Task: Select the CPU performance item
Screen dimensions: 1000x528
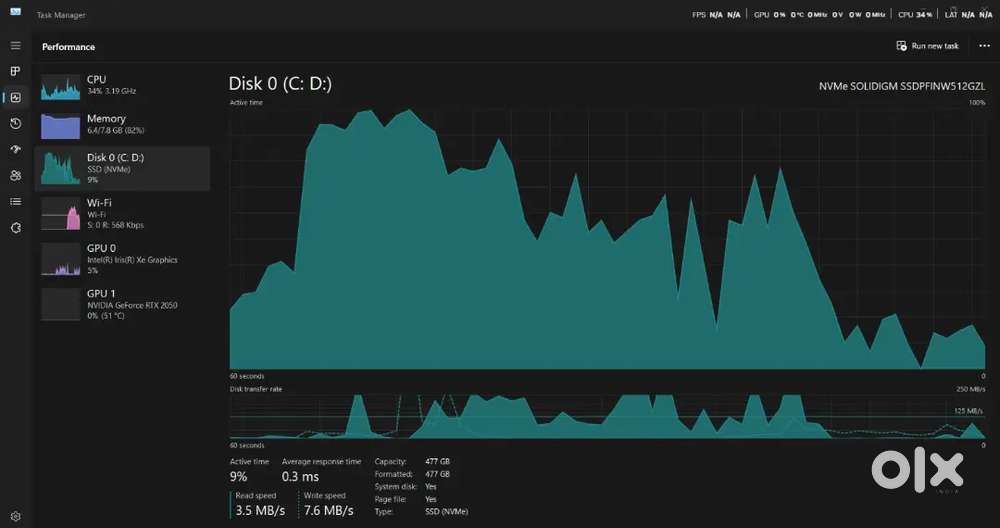Action: (122, 86)
